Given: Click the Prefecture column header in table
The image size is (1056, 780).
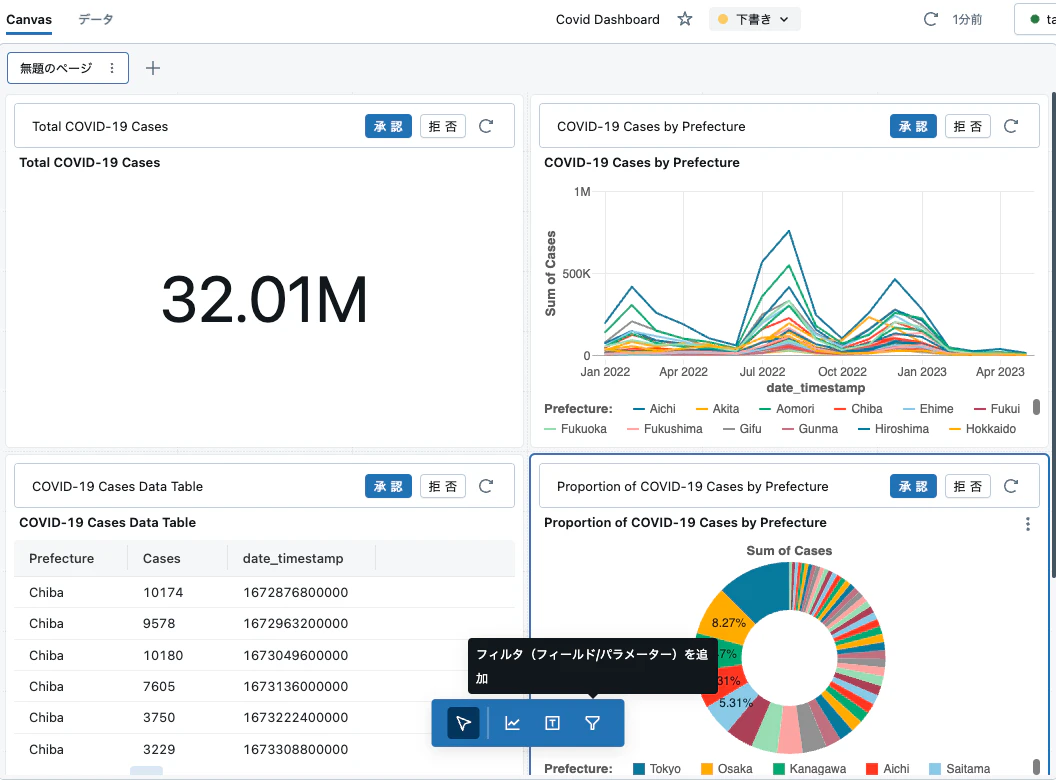Looking at the screenshot, I should point(61,558).
